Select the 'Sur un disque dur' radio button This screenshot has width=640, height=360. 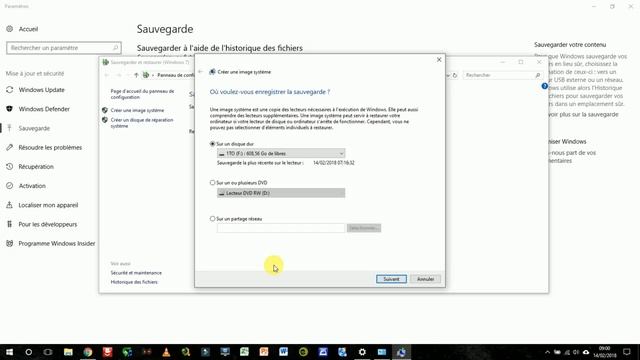coord(212,144)
